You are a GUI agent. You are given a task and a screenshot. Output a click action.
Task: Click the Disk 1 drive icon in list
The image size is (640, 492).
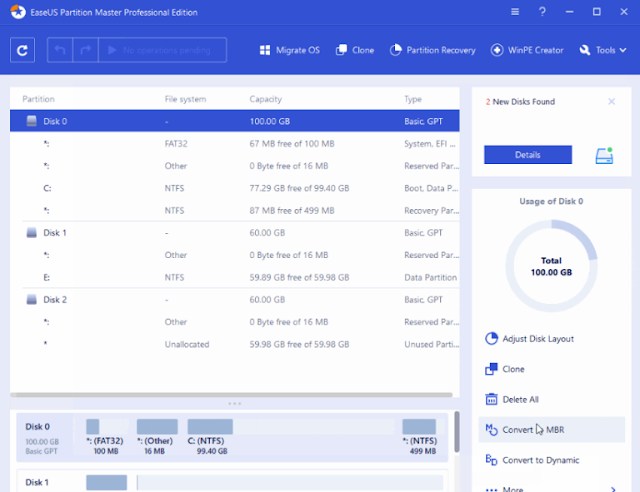pyautogui.click(x=31, y=233)
